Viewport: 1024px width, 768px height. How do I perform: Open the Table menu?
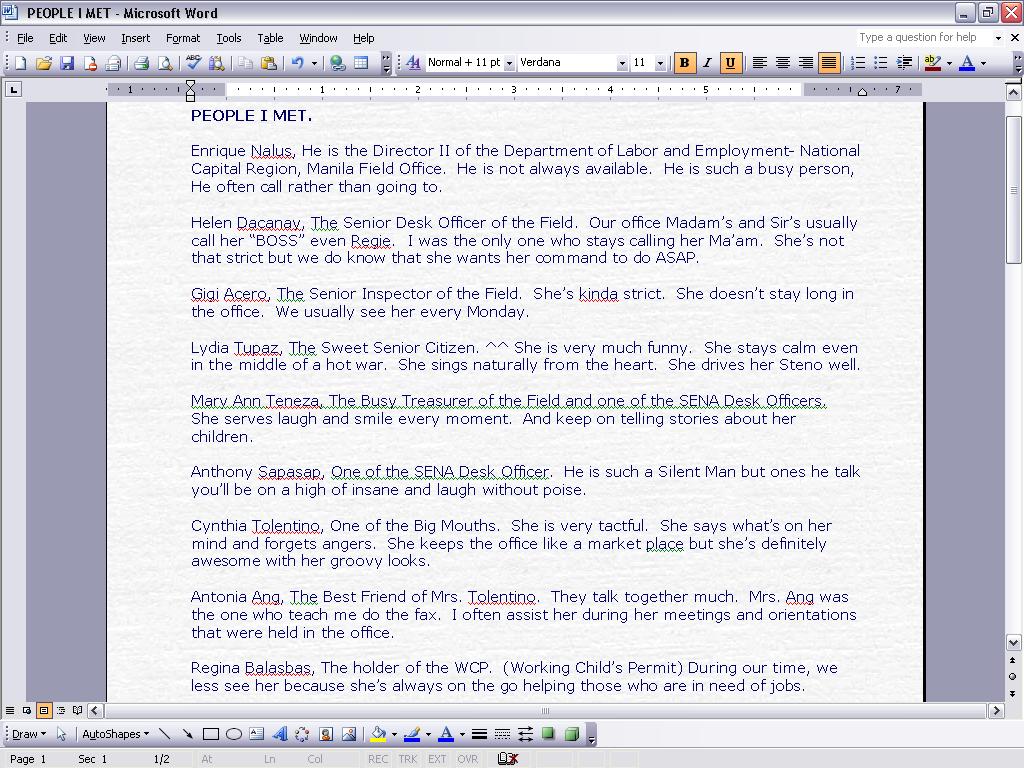[270, 38]
